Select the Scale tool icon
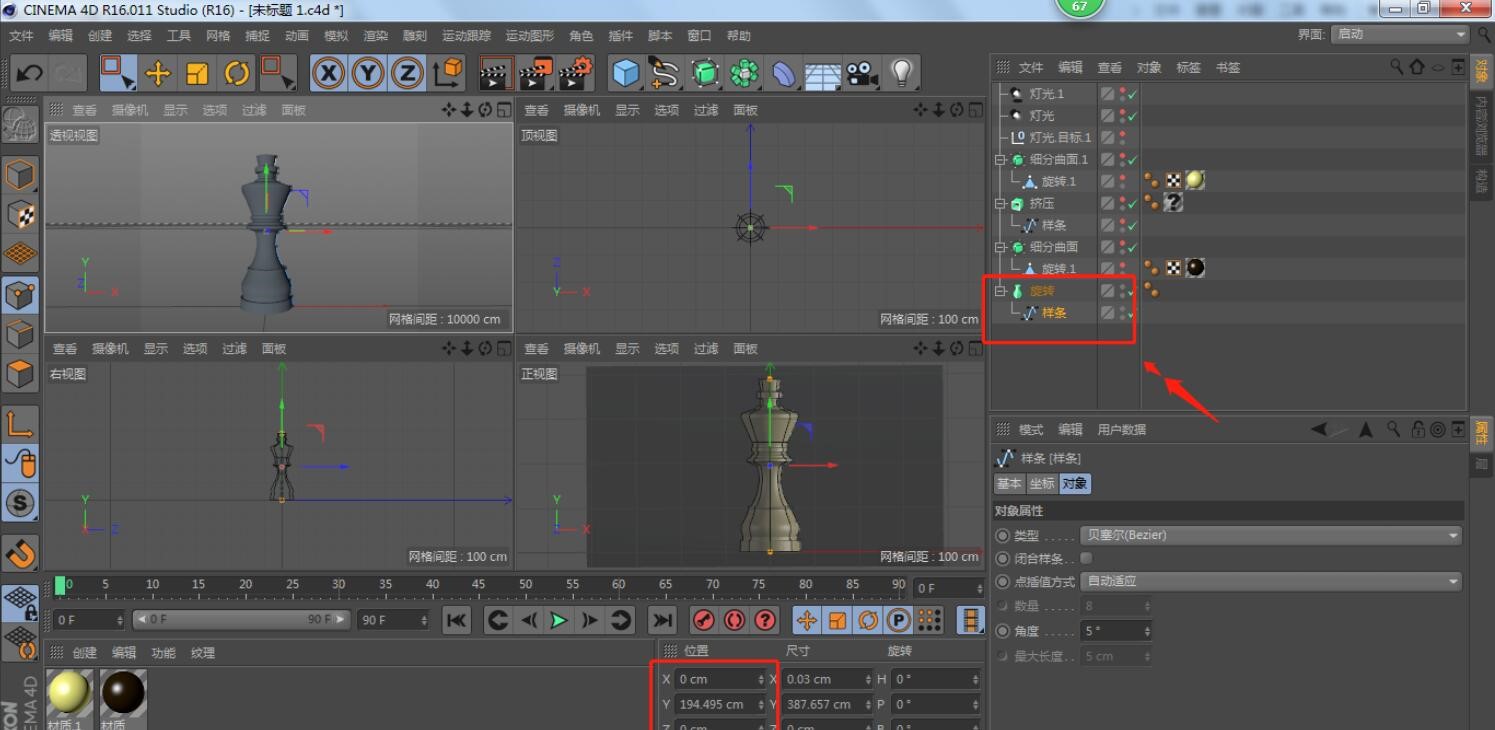 click(197, 73)
